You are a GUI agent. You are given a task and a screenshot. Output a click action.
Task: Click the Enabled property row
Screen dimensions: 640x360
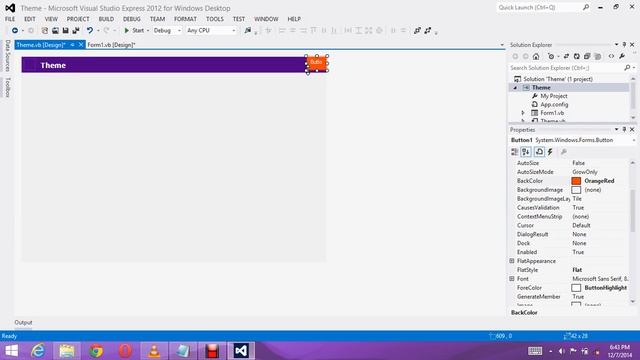(x=570, y=252)
